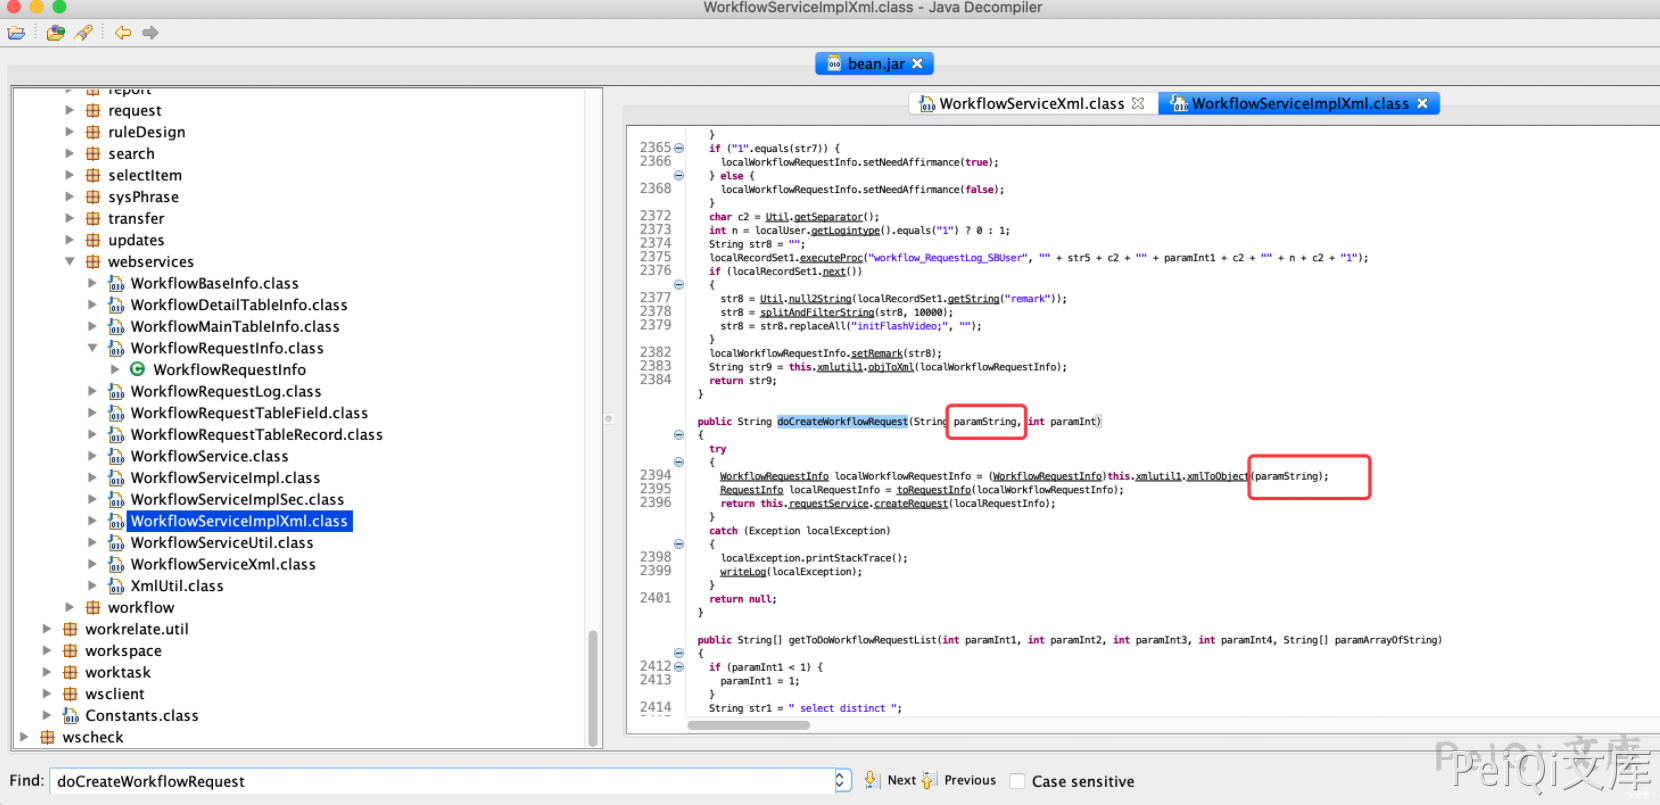Select WorkflowServiceUtil.class in the tree

tap(221, 543)
